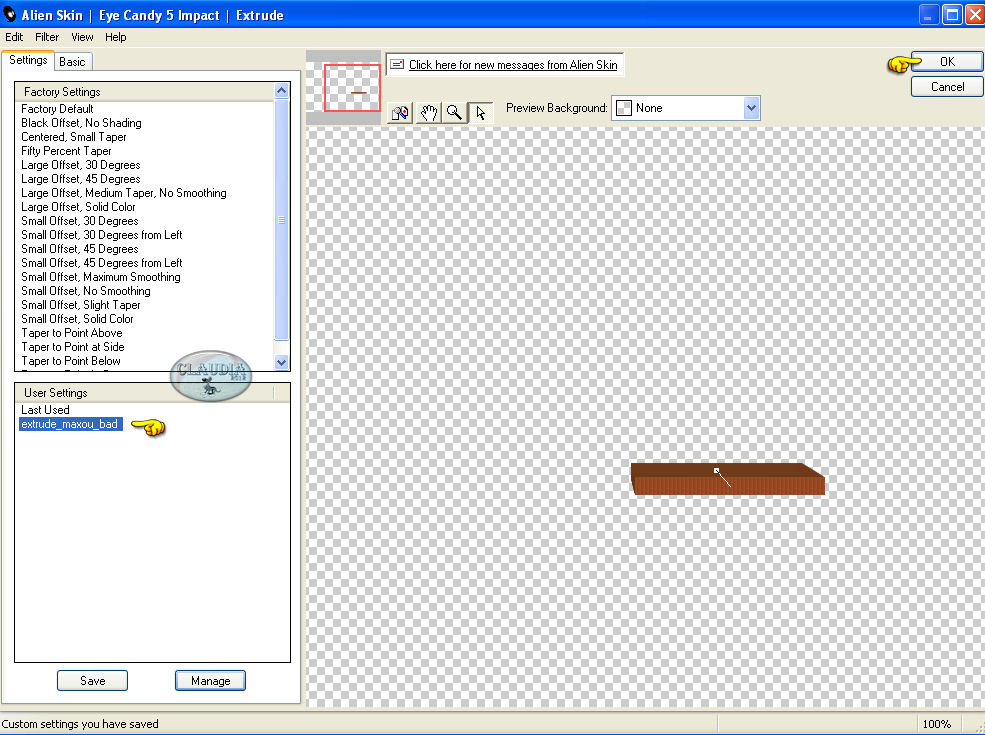Select Taper to Point Above preset
The height and width of the screenshot is (735, 985).
click(72, 333)
